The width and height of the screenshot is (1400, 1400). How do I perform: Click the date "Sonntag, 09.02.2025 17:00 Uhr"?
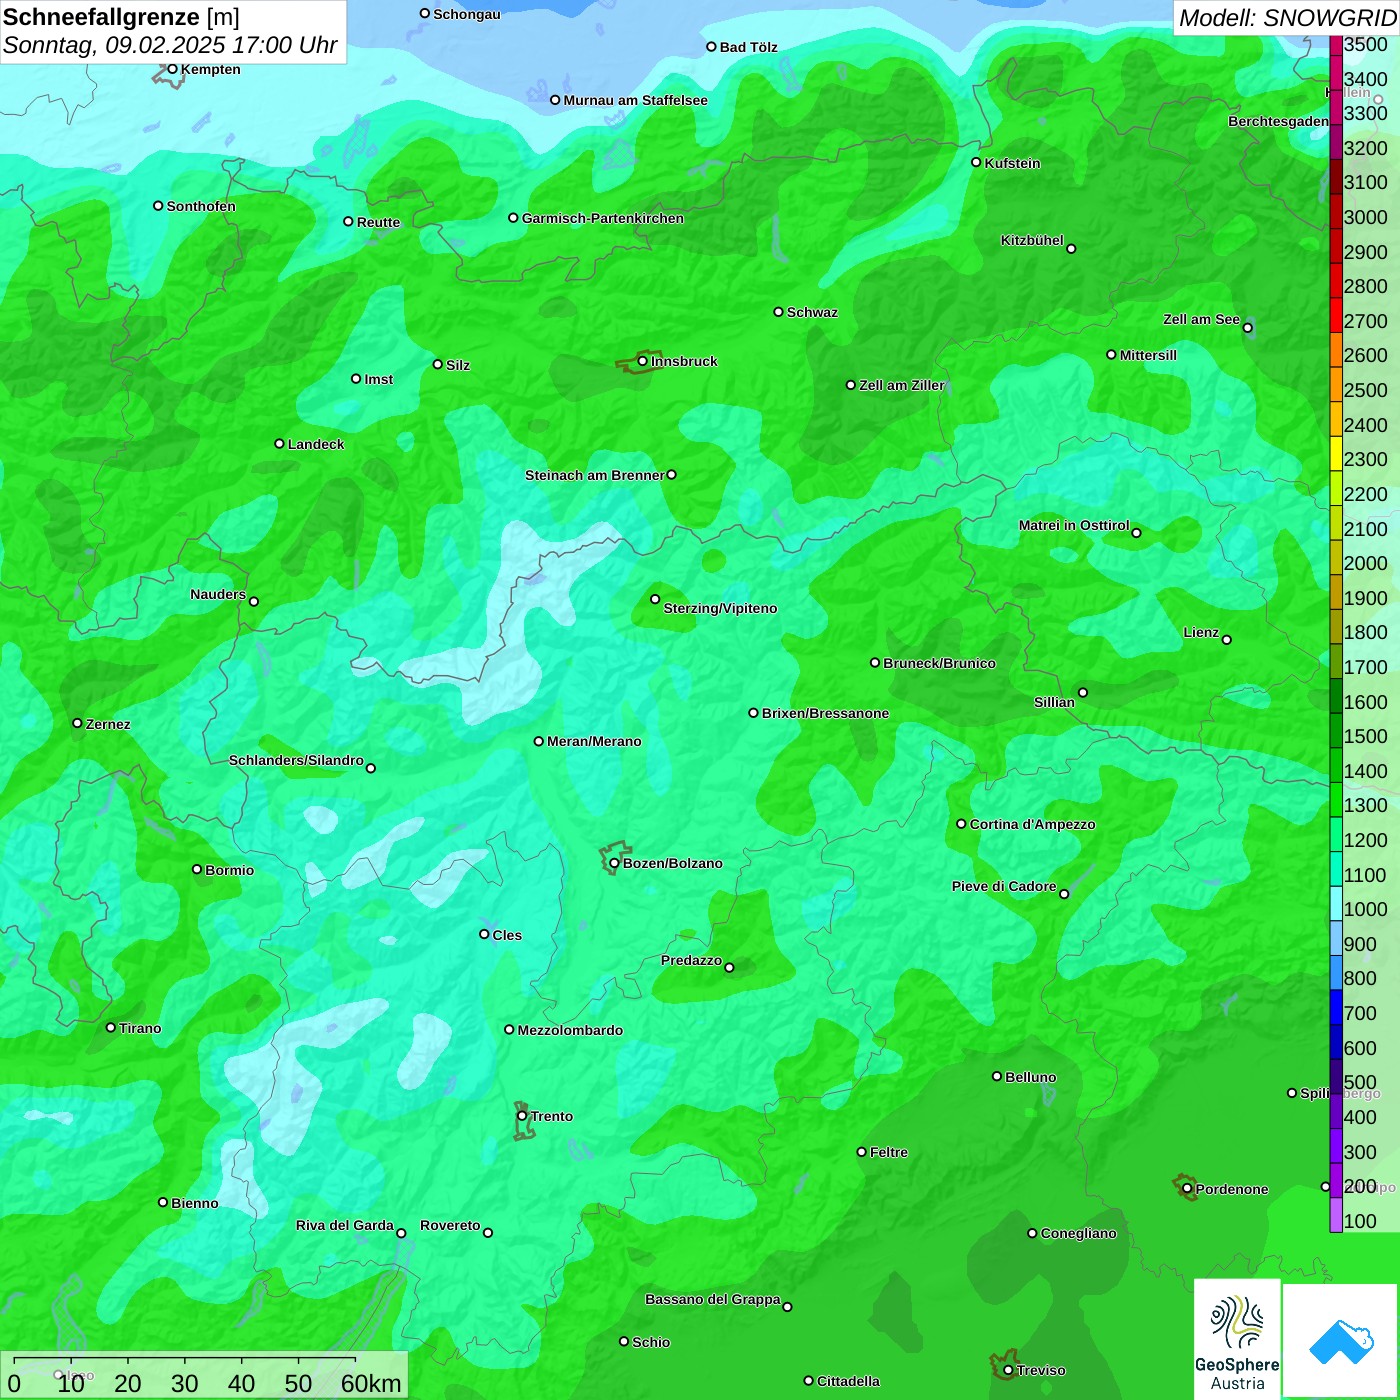point(170,45)
